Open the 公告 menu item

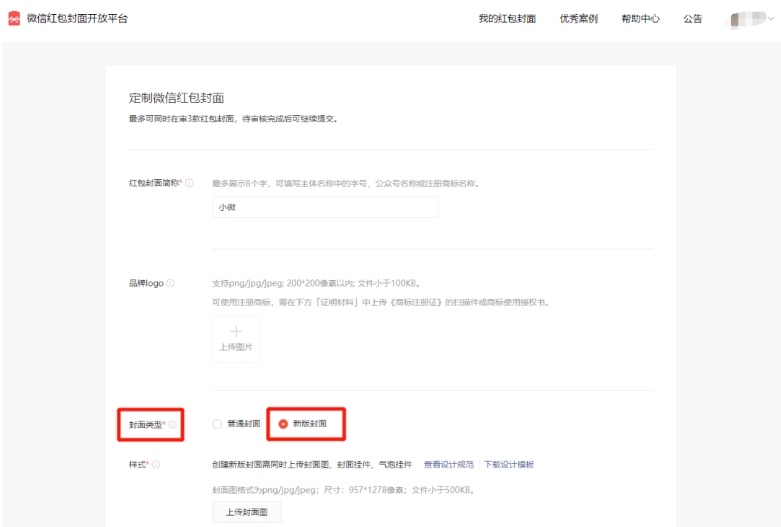pyautogui.click(x=692, y=19)
